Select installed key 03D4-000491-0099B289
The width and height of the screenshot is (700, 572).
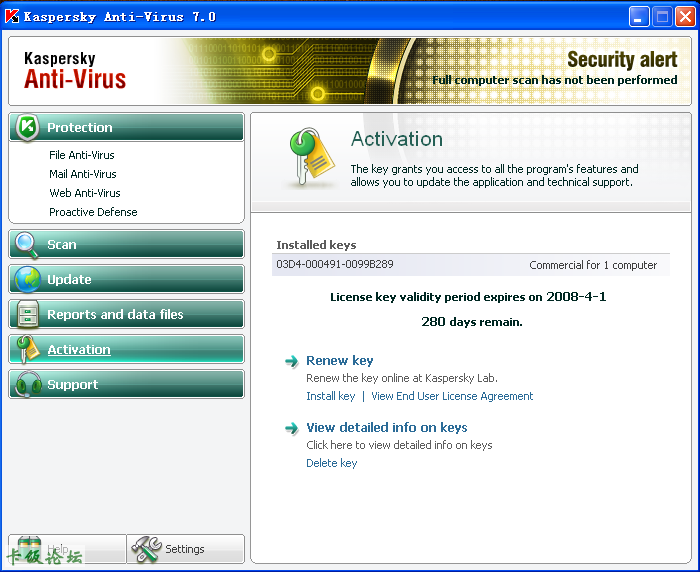471,265
